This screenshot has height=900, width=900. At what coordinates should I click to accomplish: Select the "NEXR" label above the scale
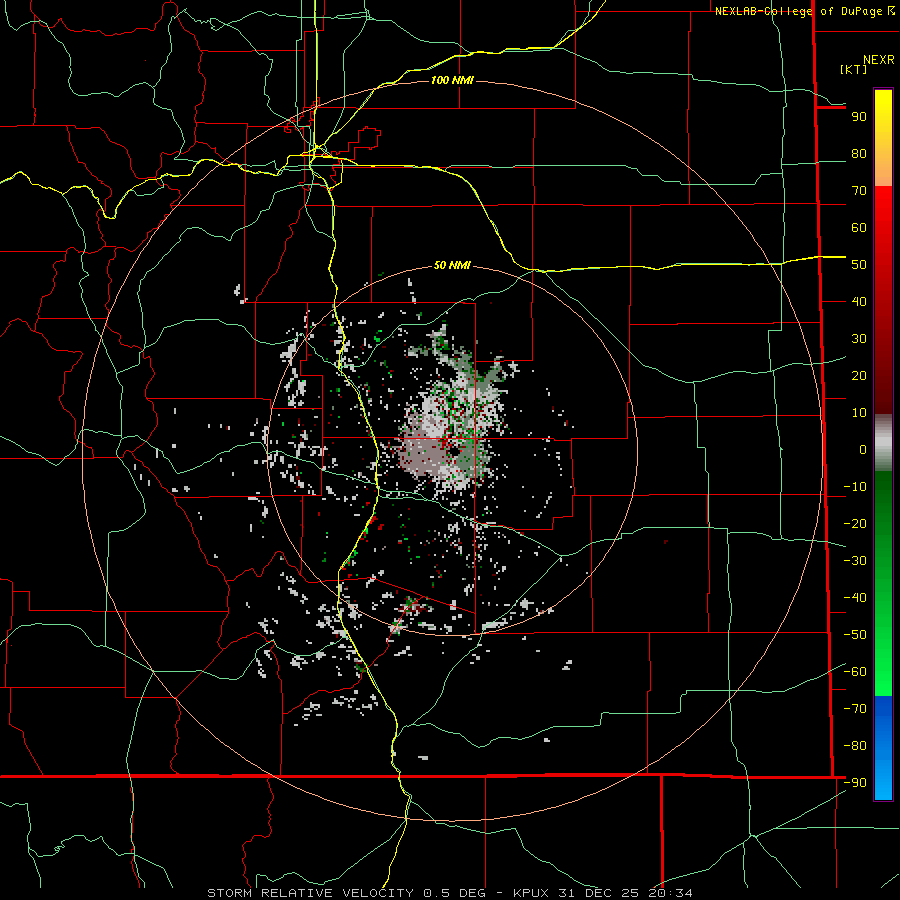pos(878,60)
